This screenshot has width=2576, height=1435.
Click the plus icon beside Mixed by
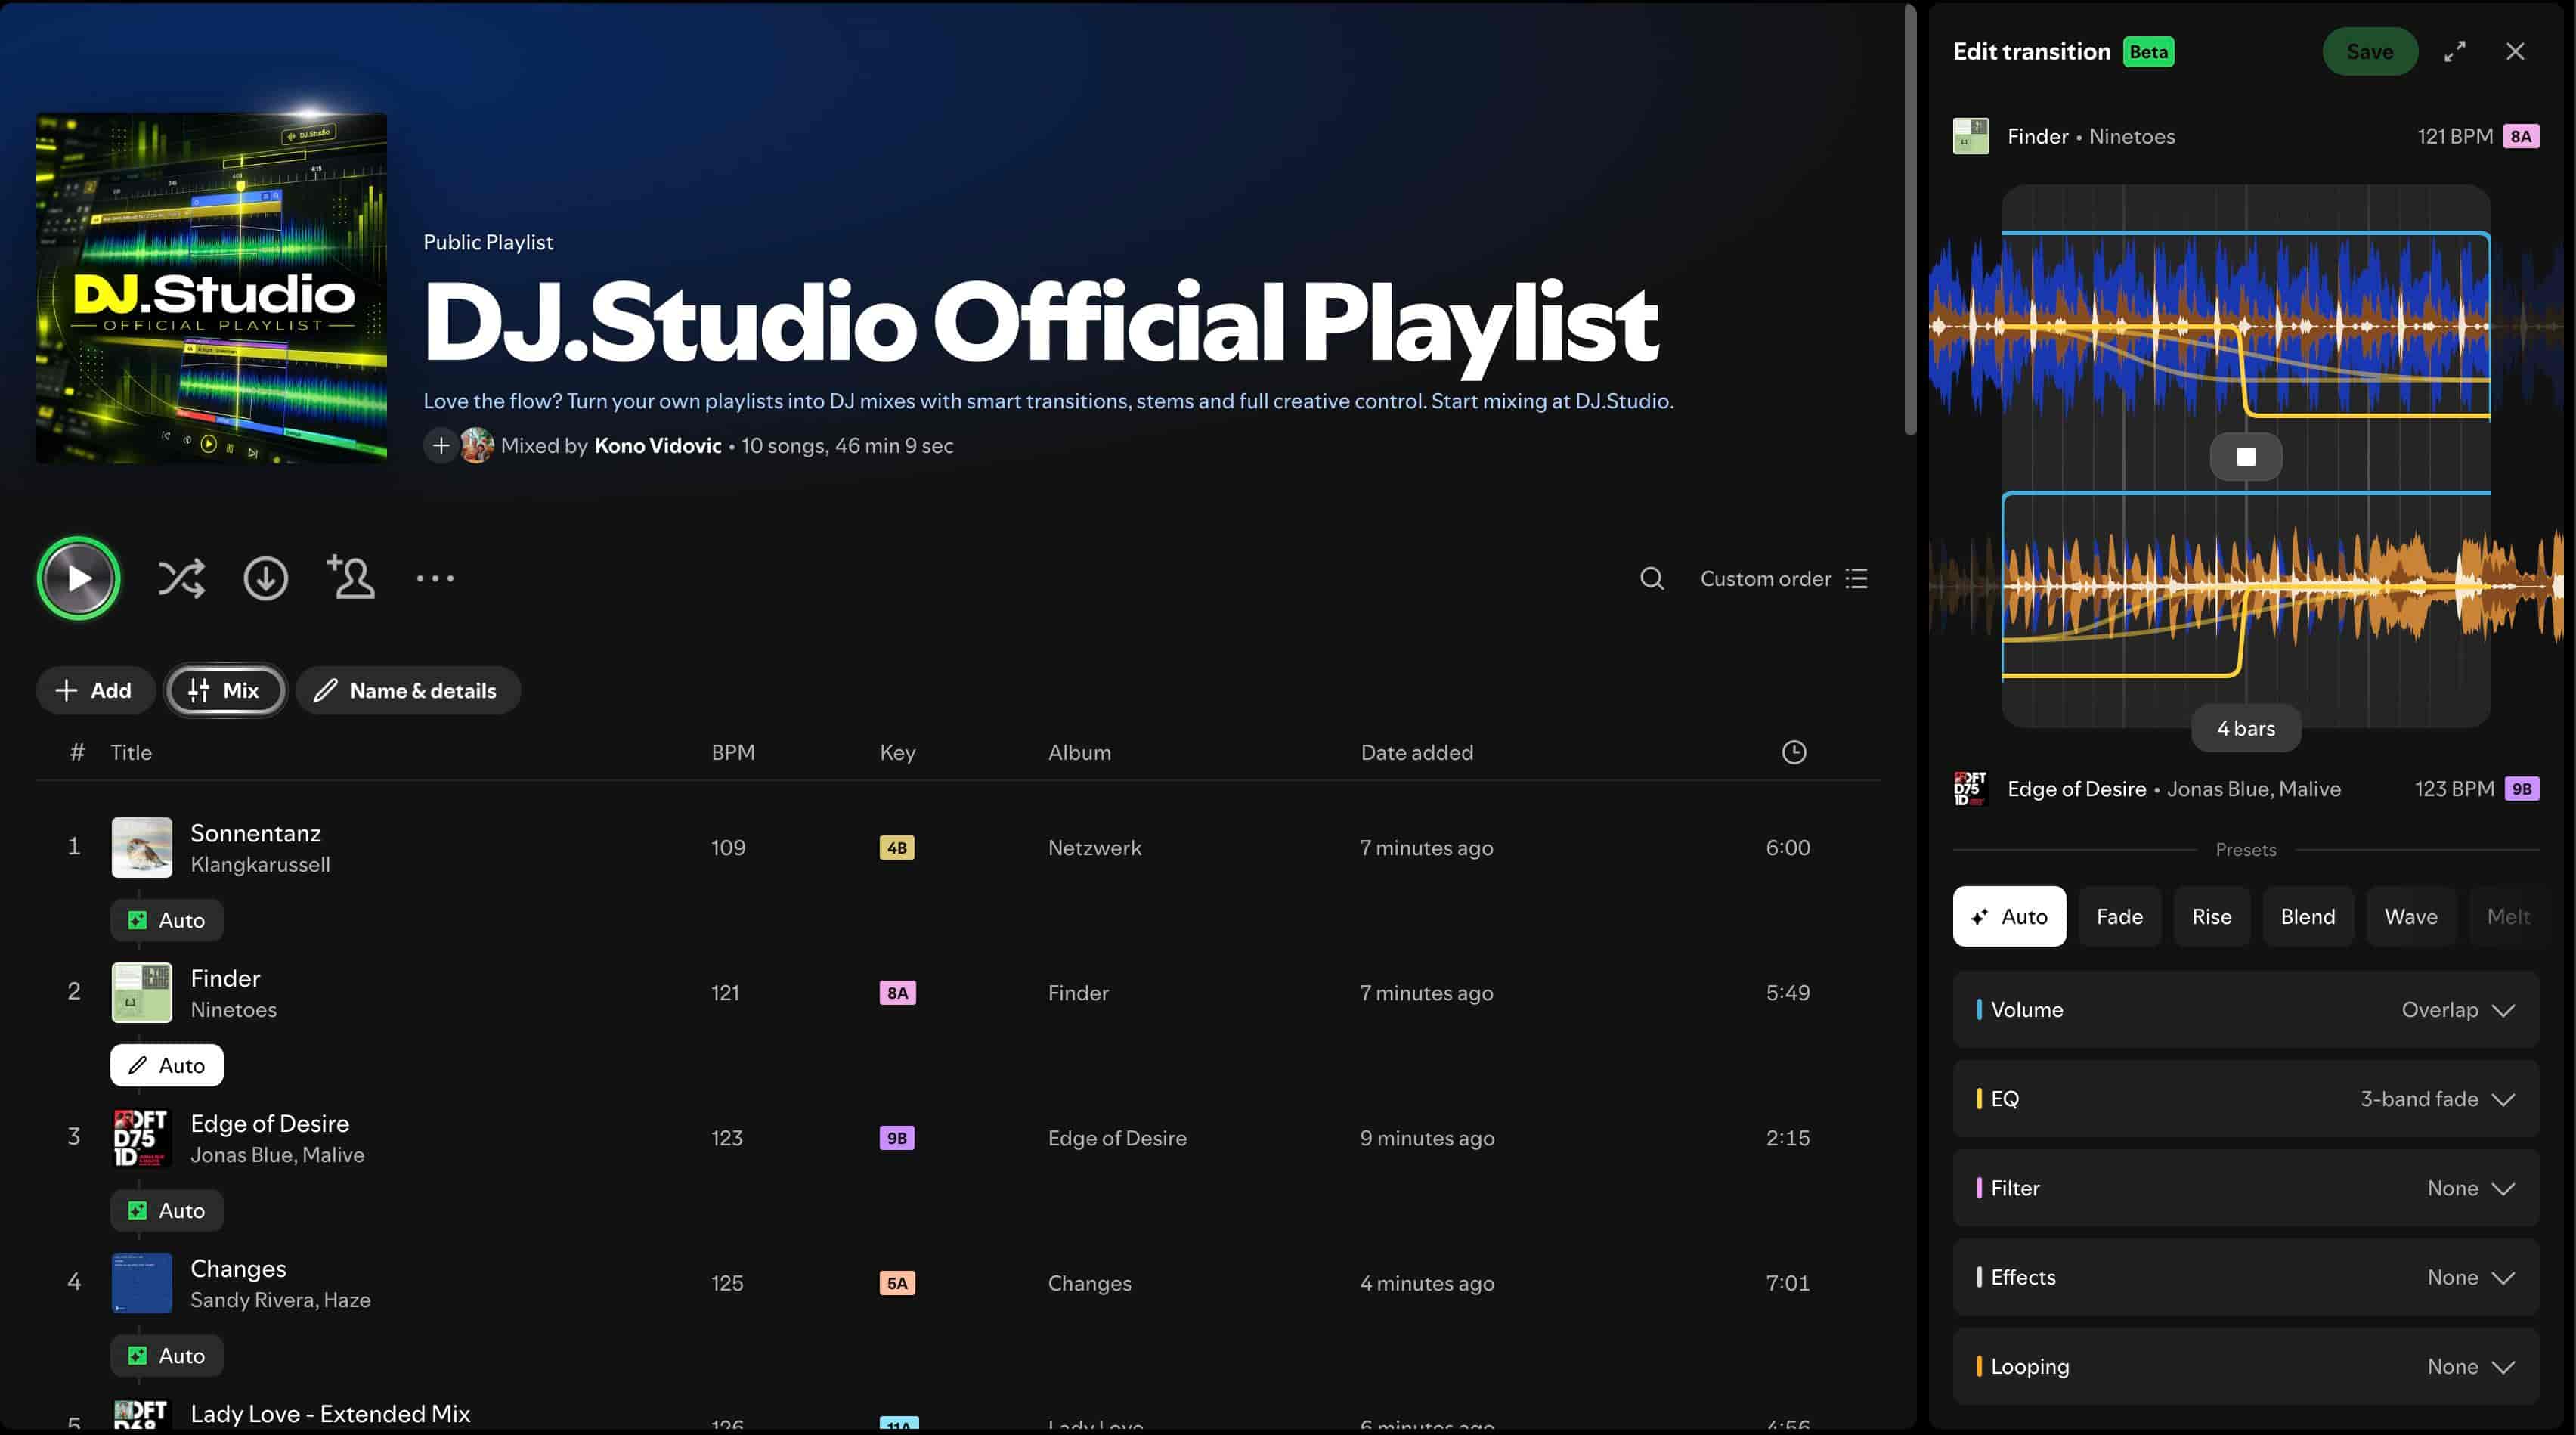440,445
